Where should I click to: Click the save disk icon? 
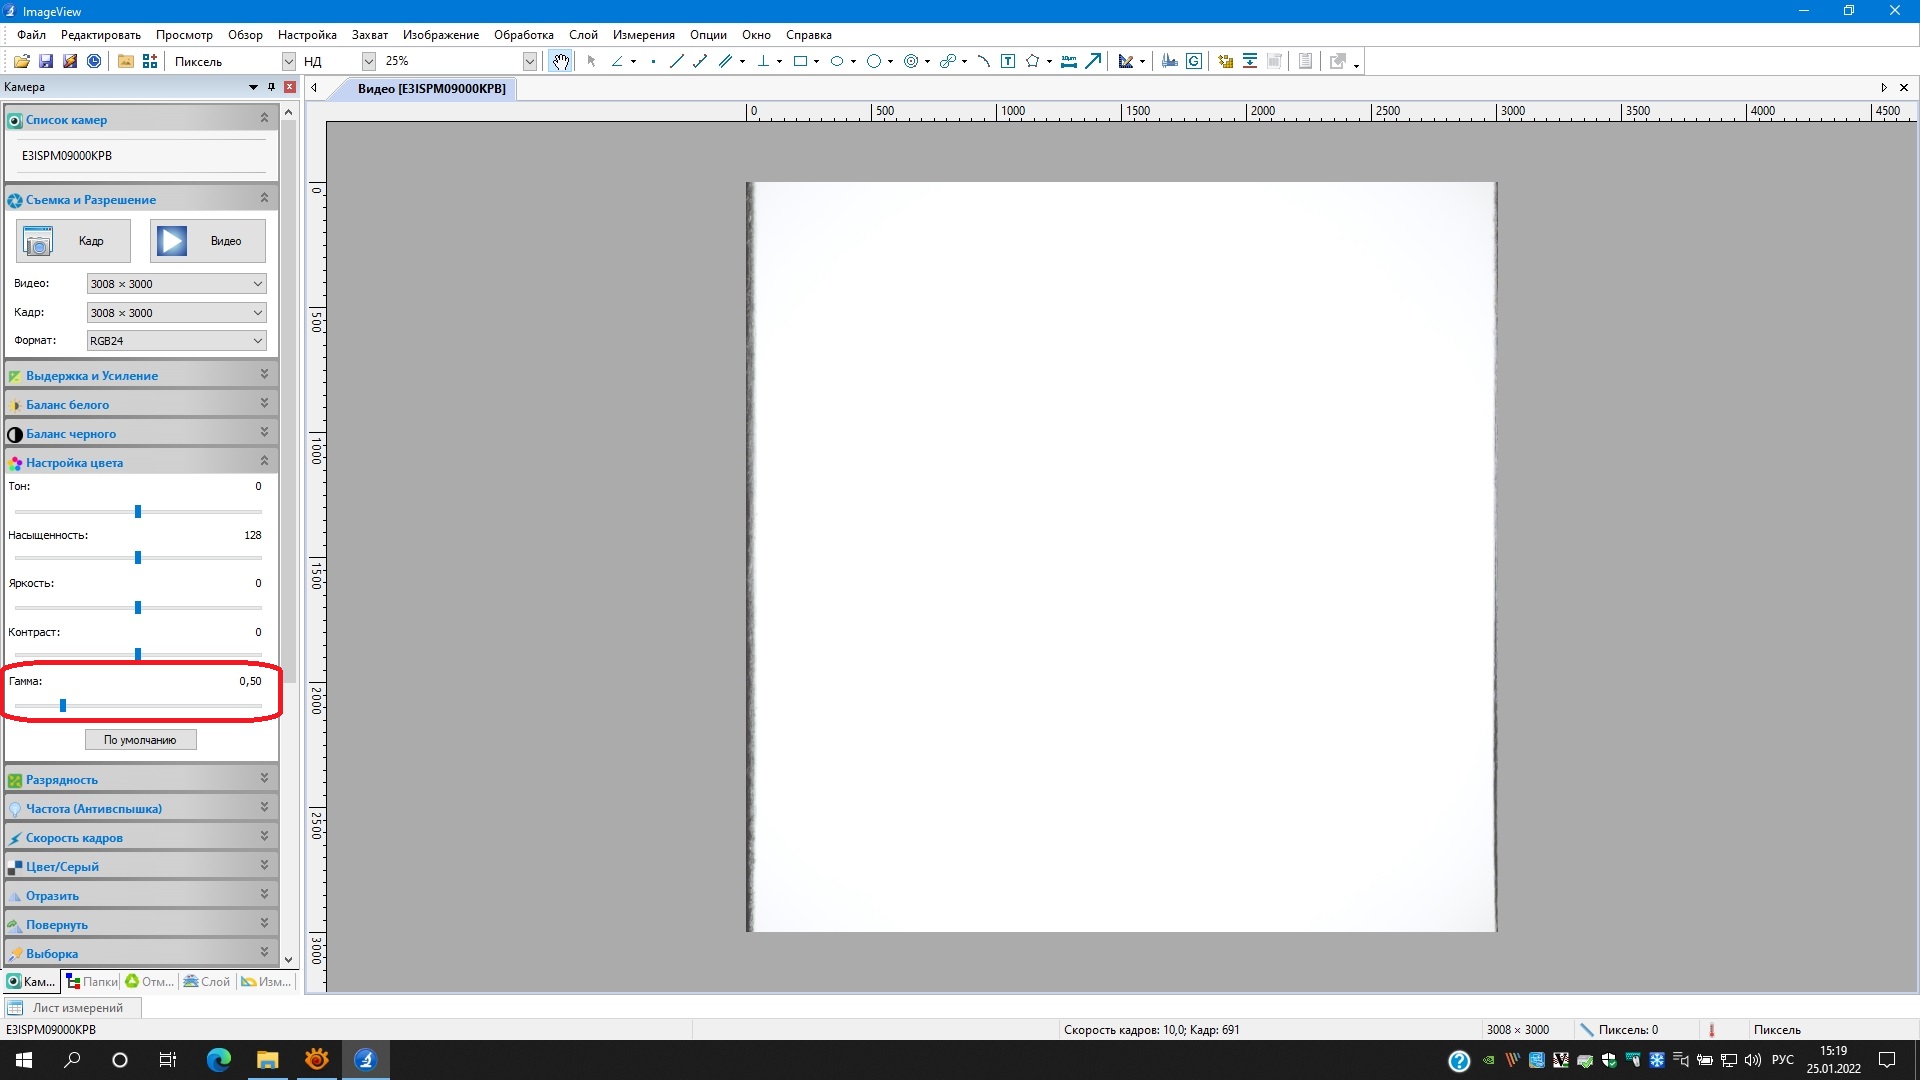[46, 62]
